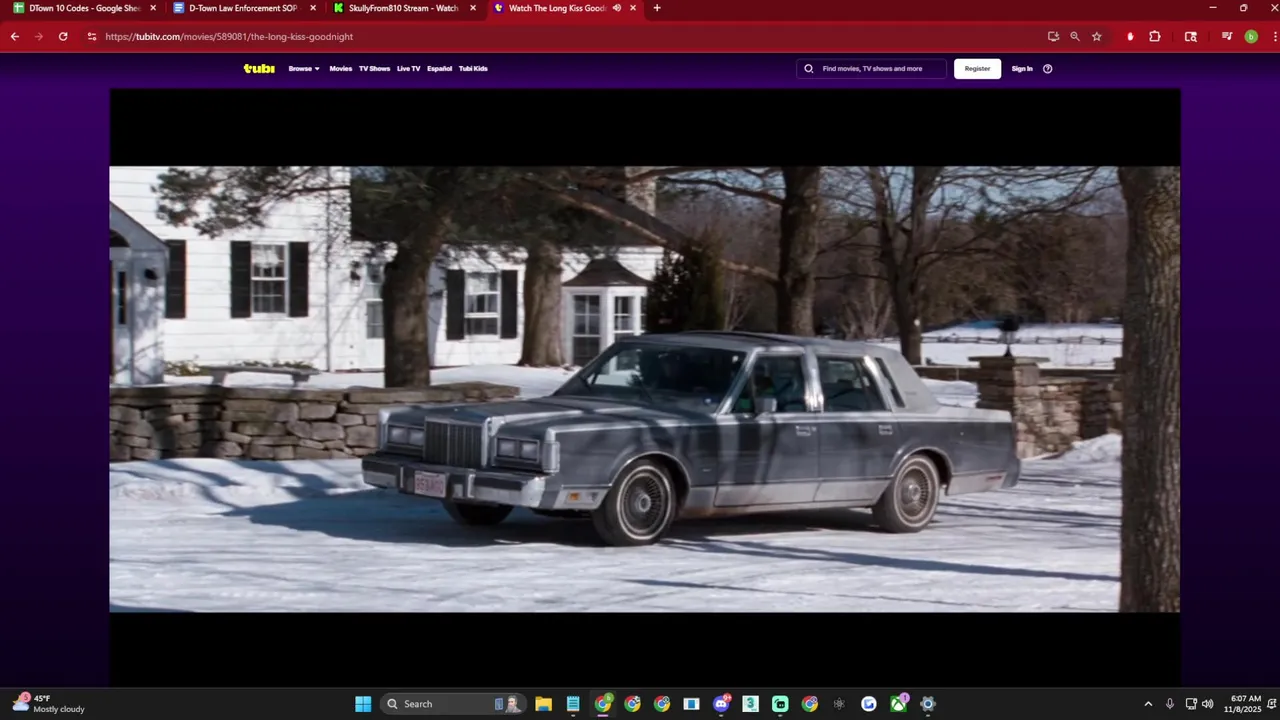Screen dimensions: 1280x720
Task: Close the D-Town Law Enforcement SOP tab
Action: pyautogui.click(x=313, y=8)
